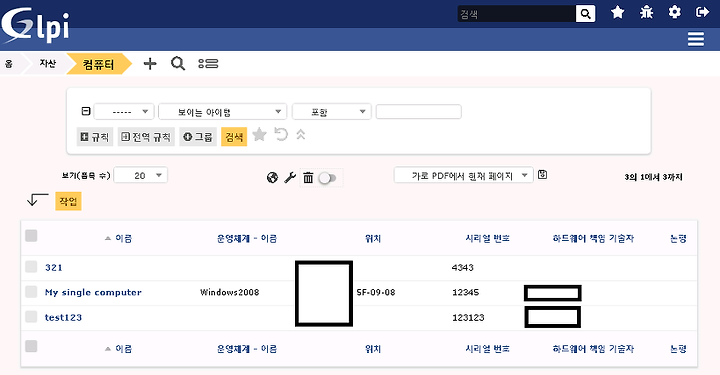Click the yellow 검색 search button
The image size is (720, 375).
tap(234, 137)
